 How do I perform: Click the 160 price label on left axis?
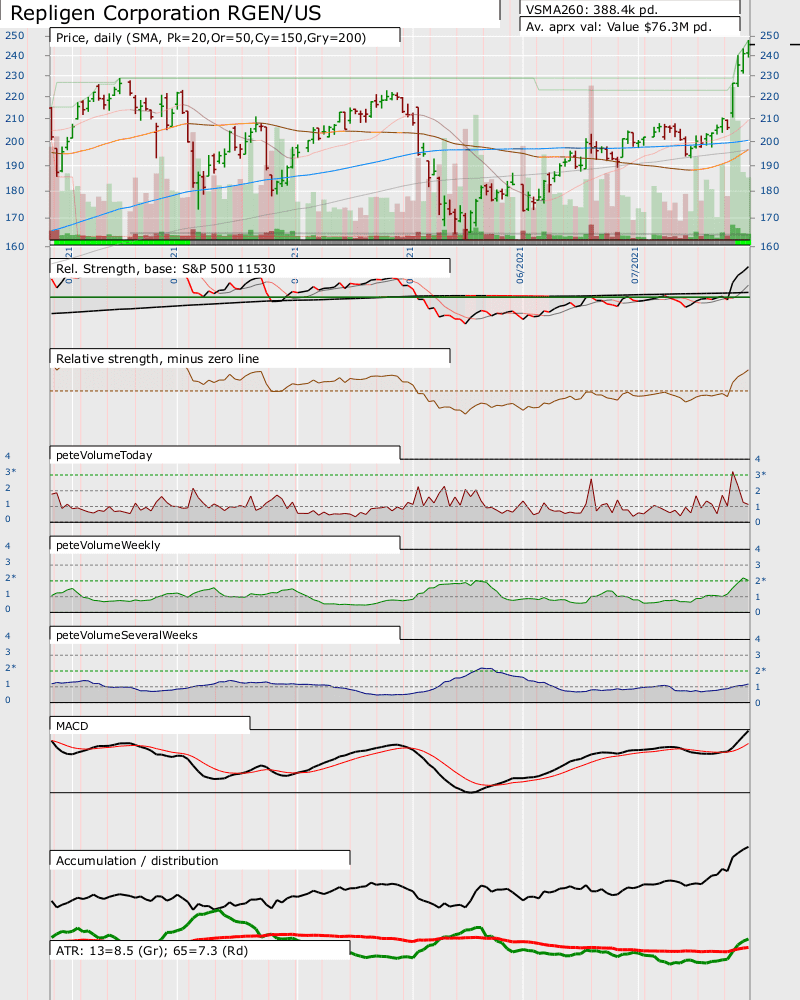pyautogui.click(x=15, y=246)
